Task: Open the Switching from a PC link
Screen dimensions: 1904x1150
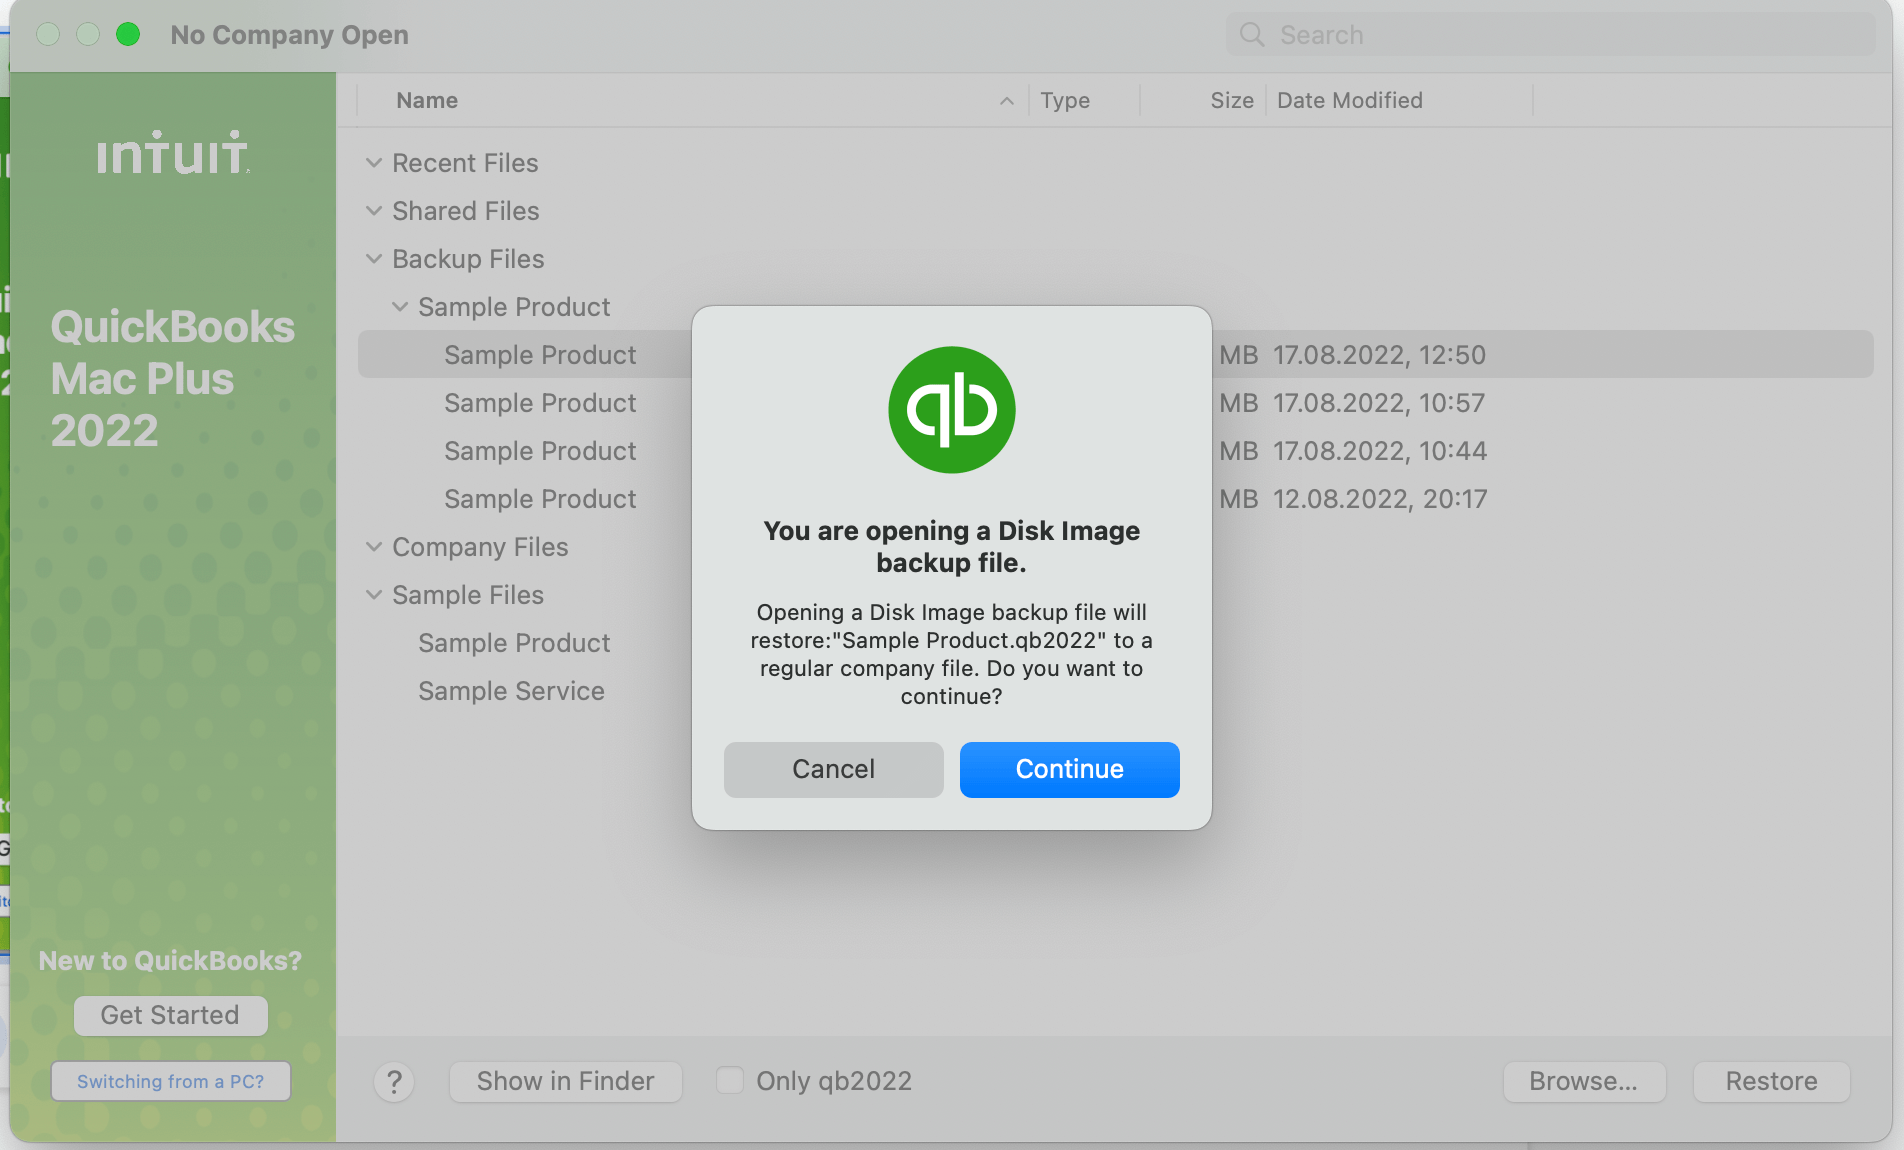Action: (170, 1081)
